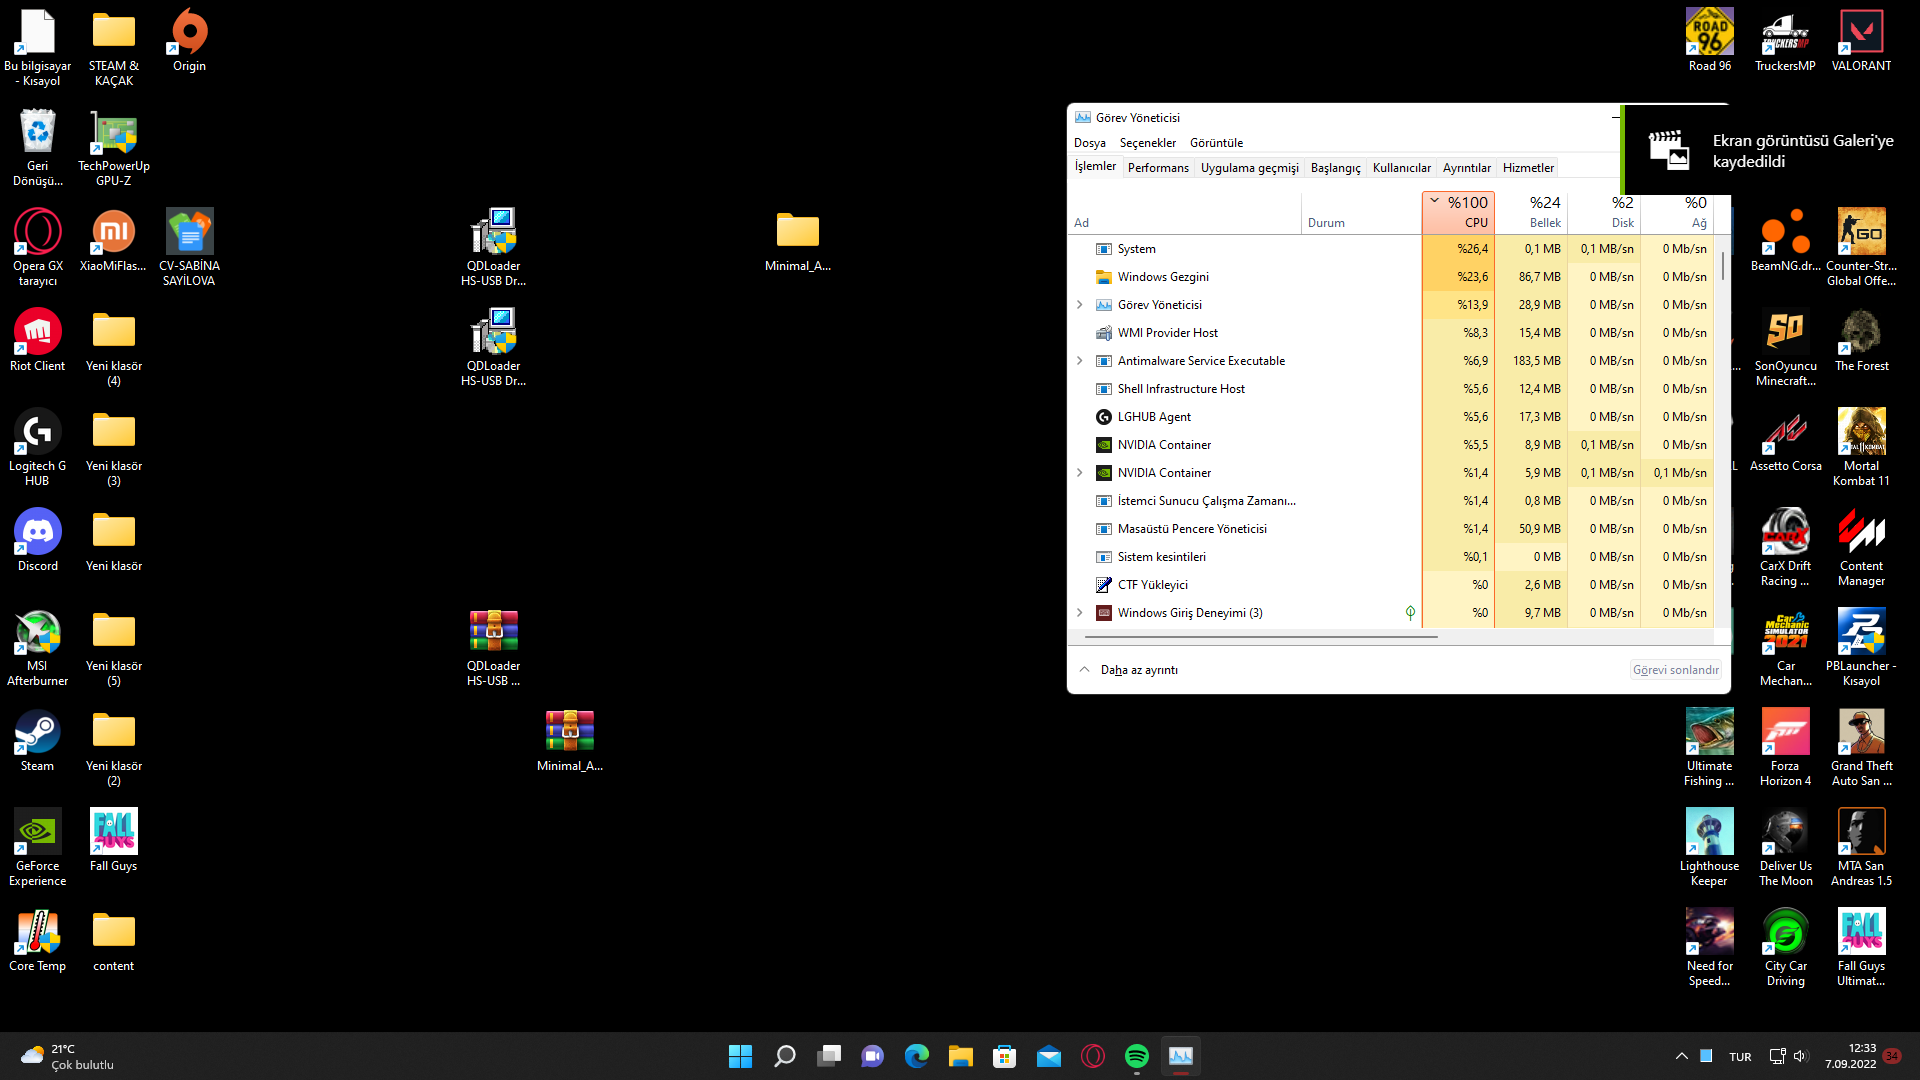This screenshot has width=1920, height=1080.
Task: Click vertical scrollbar of process list
Action: (x=1722, y=266)
